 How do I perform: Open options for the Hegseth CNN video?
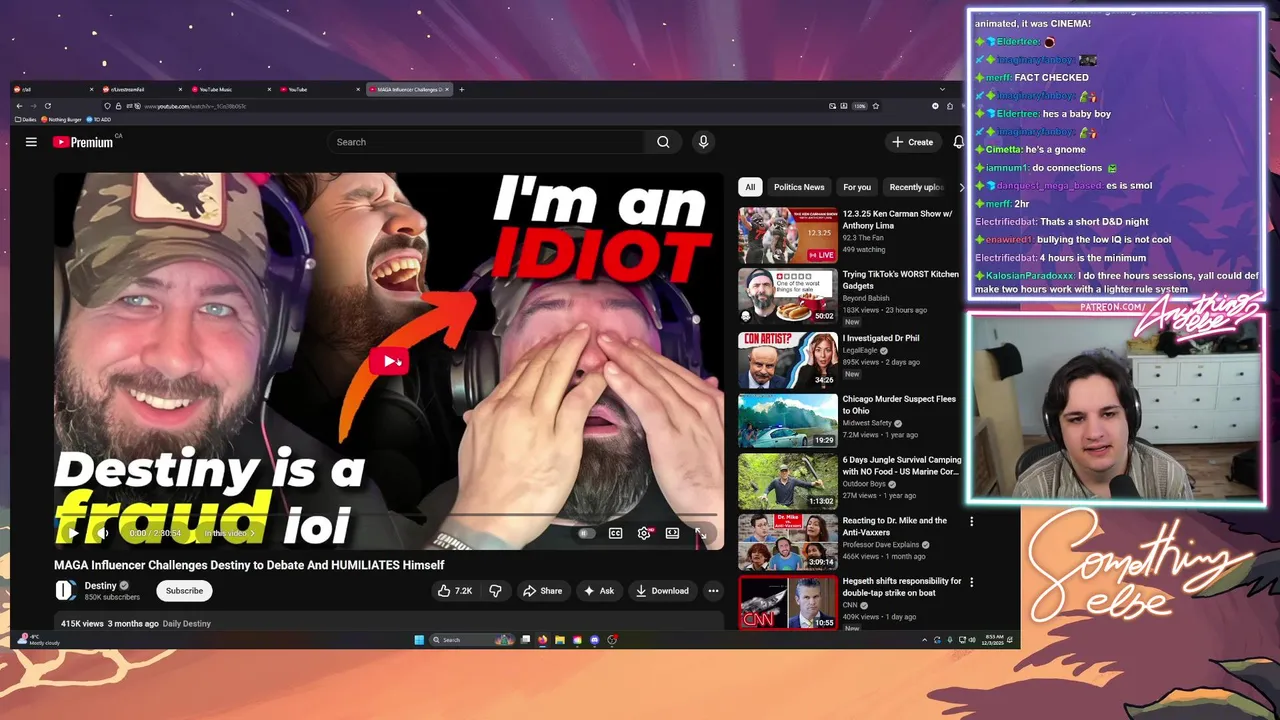[x=971, y=582]
